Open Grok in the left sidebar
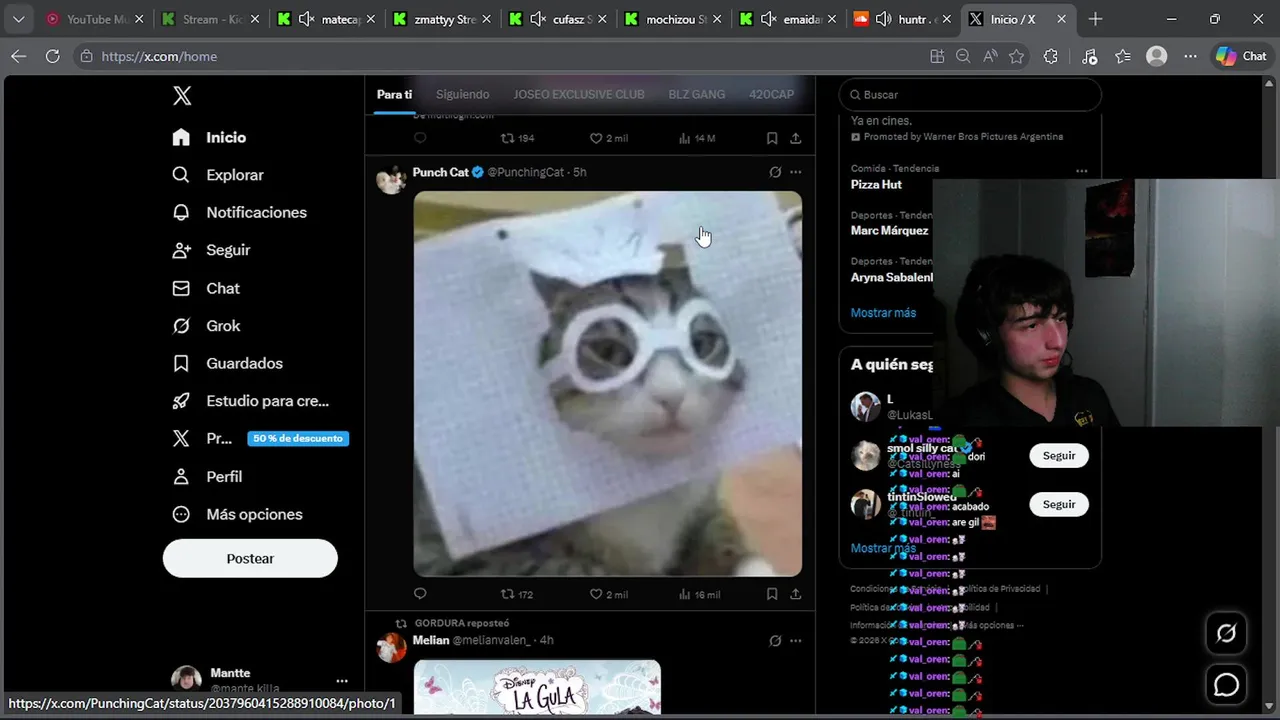 [206, 326]
